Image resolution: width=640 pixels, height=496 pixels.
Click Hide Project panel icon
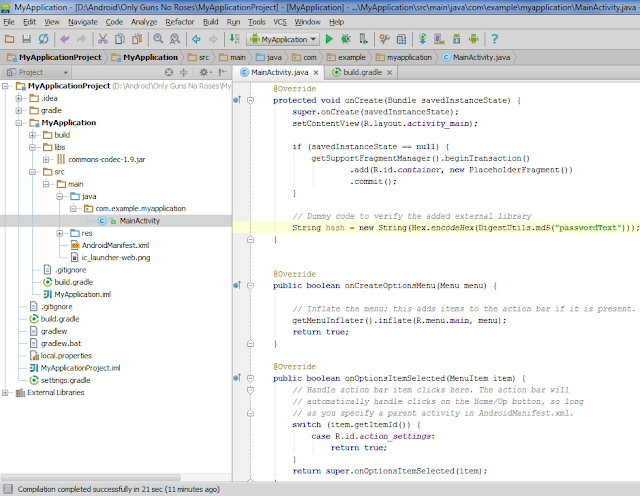click(x=222, y=72)
